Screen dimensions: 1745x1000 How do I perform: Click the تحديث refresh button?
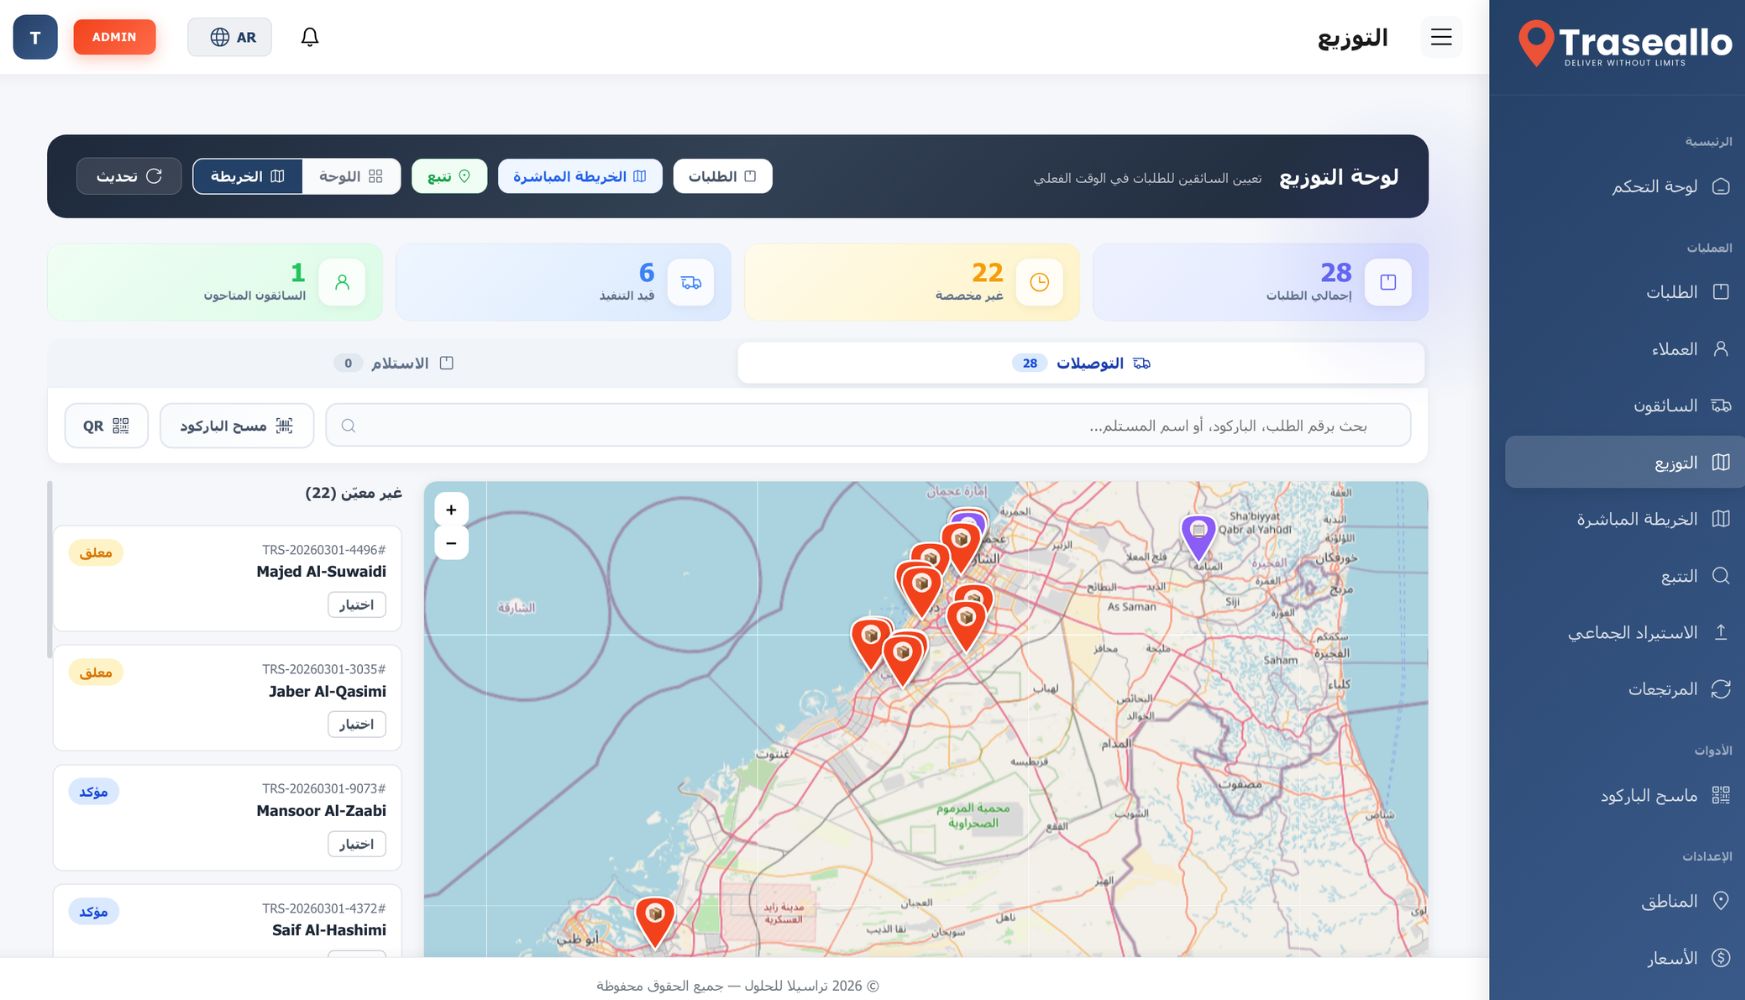tap(129, 176)
